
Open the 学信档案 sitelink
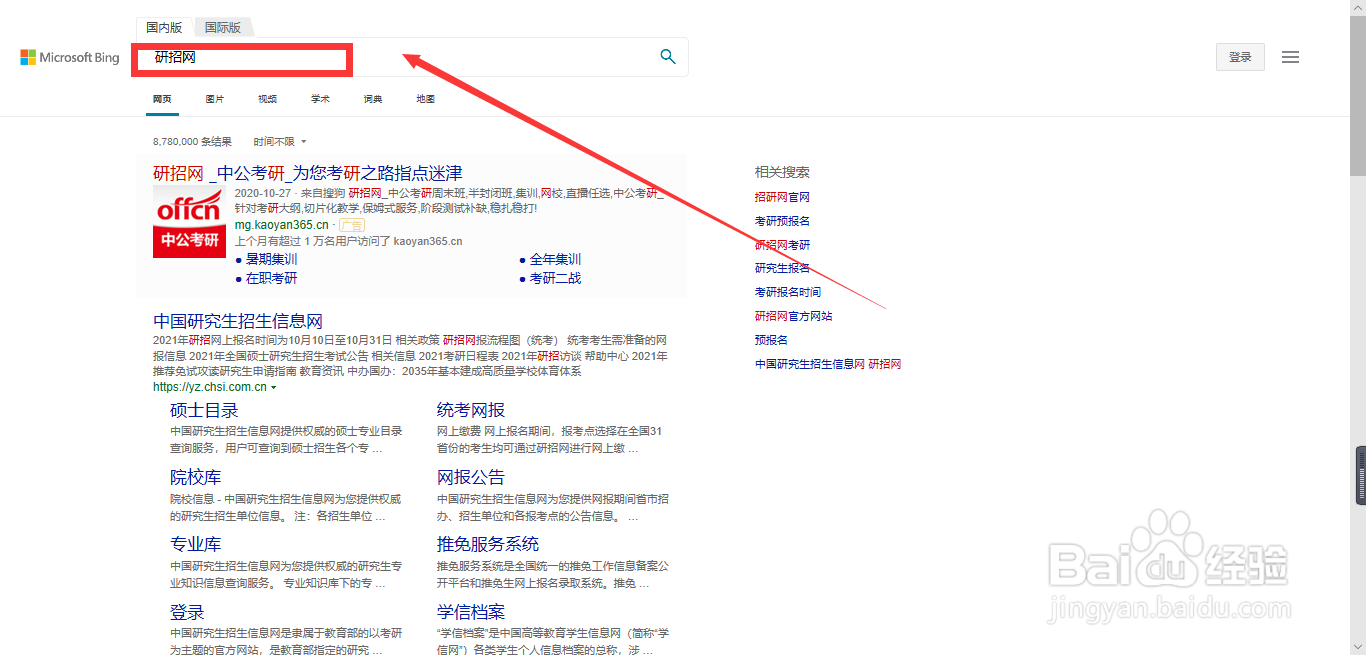[471, 612]
